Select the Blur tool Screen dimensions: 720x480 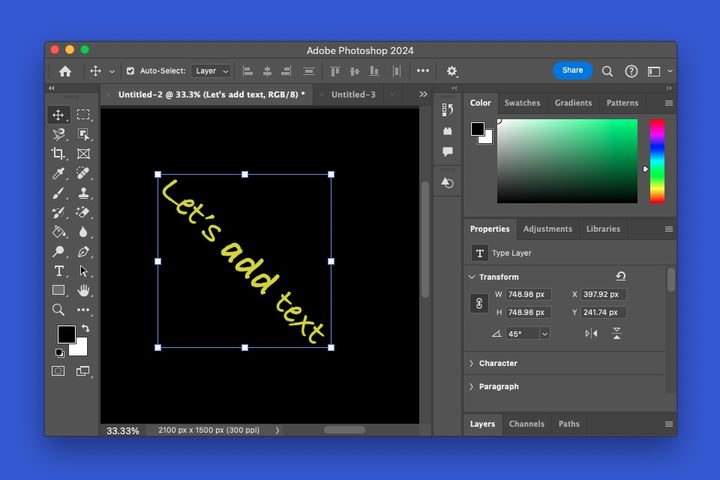(x=83, y=232)
